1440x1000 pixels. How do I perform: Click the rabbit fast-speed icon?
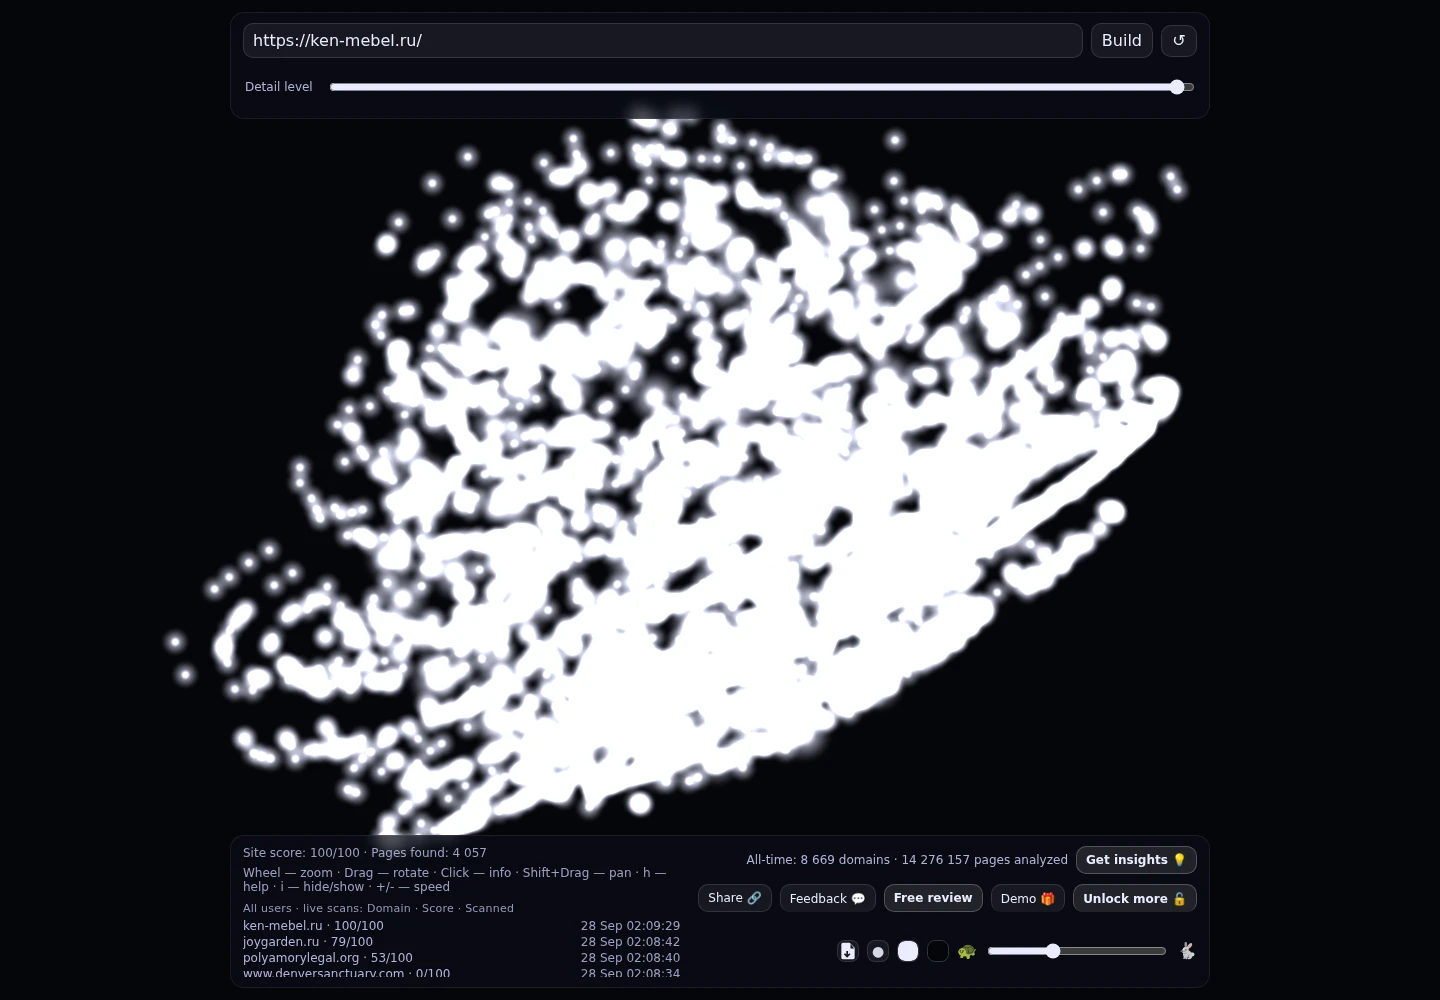point(1187,951)
